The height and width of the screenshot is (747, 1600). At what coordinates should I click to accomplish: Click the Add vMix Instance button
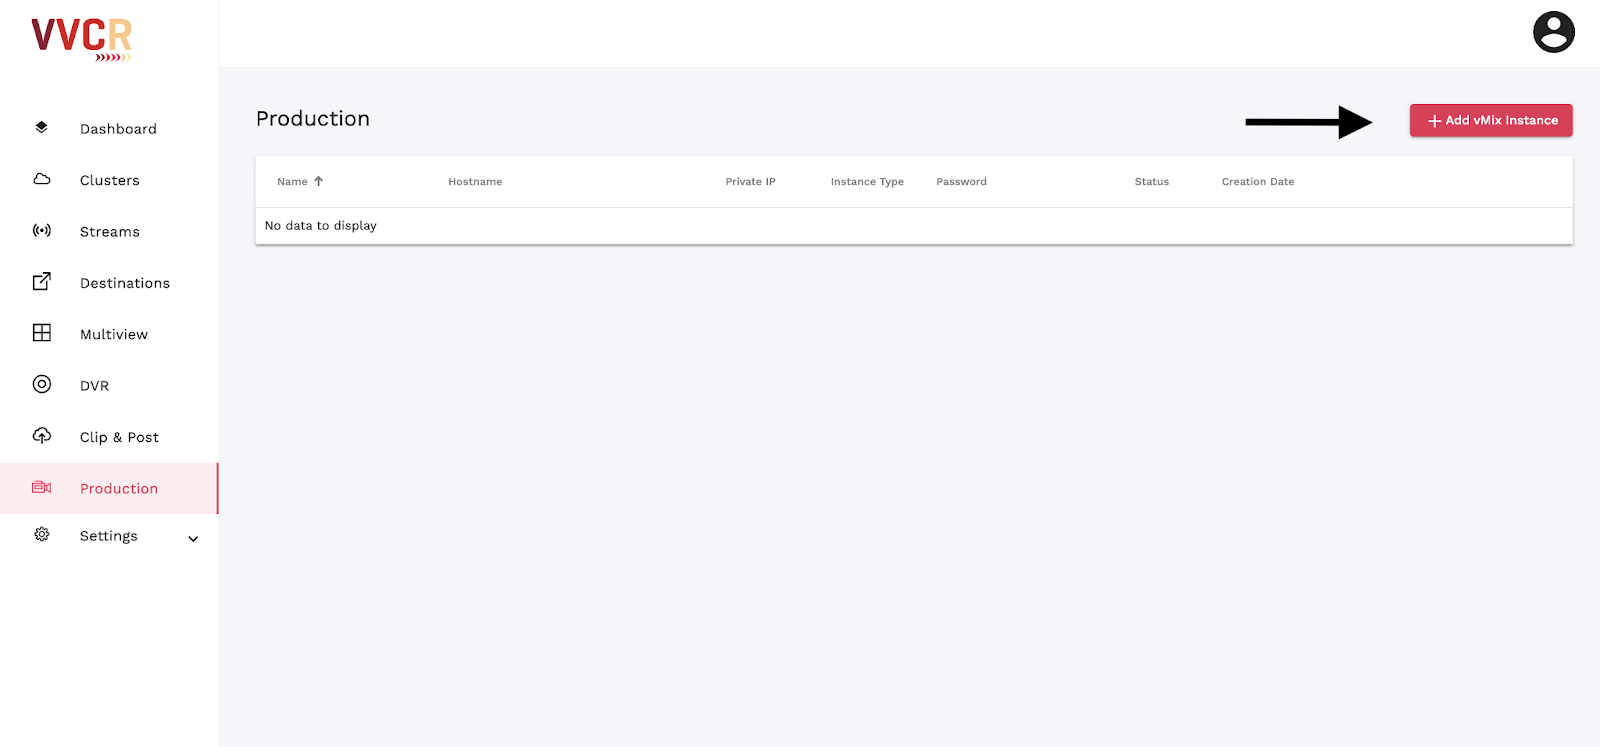coord(1491,120)
